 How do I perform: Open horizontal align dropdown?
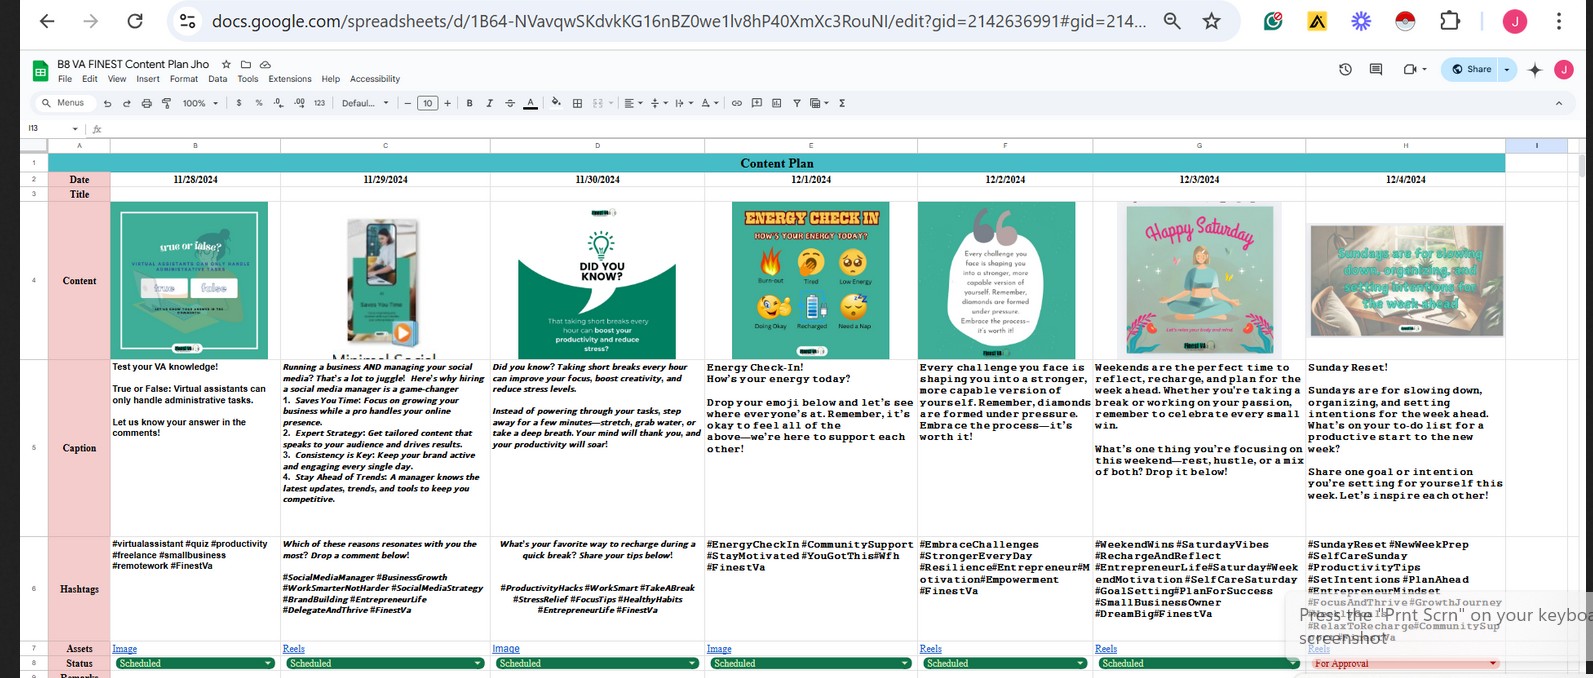tap(632, 103)
